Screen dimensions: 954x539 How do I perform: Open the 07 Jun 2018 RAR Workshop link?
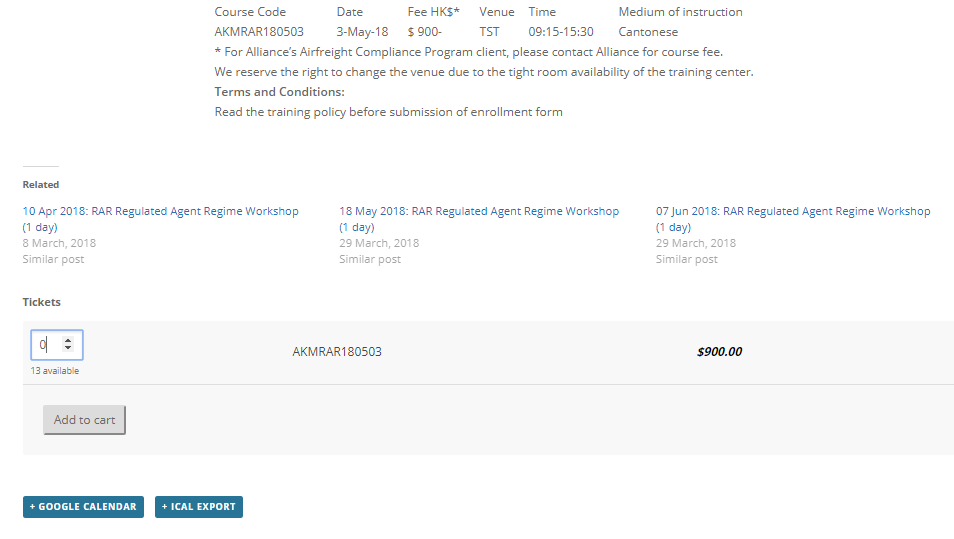click(792, 212)
